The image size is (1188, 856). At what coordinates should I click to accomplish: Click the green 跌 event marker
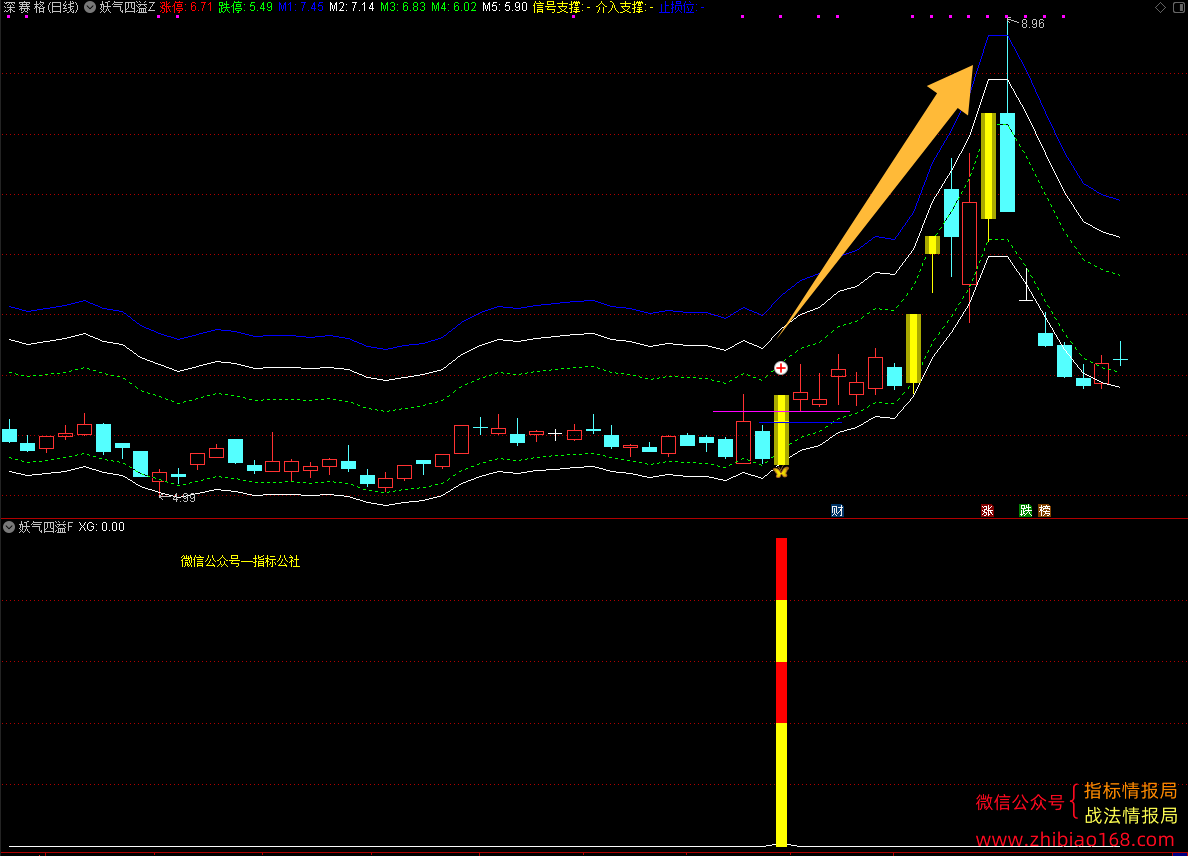coord(1026,511)
